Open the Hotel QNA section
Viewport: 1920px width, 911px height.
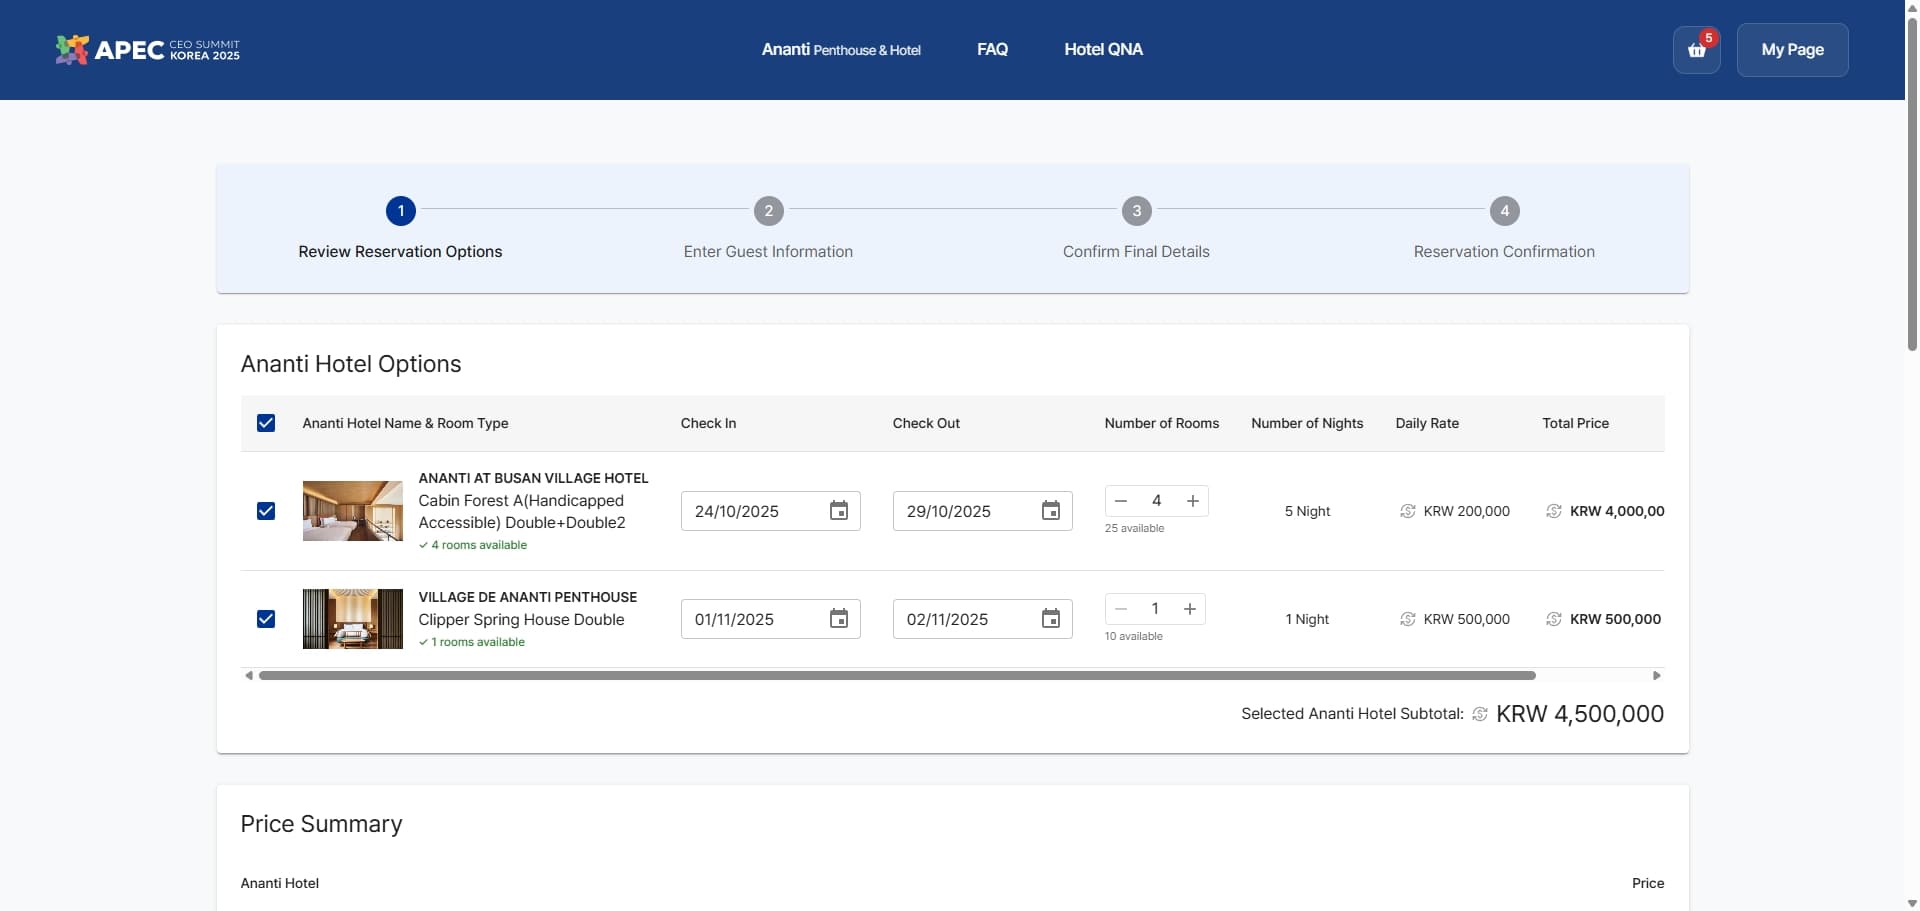coord(1103,49)
